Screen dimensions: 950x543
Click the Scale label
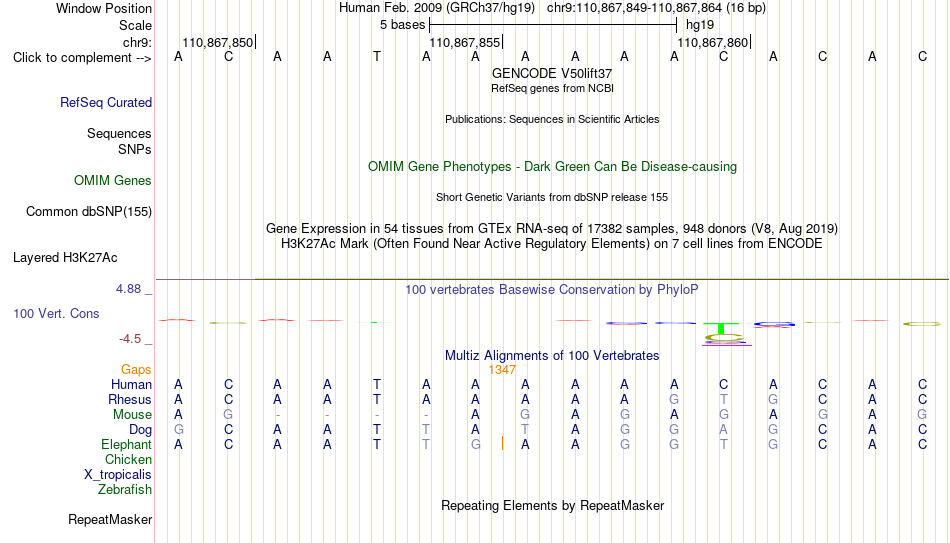[136, 25]
